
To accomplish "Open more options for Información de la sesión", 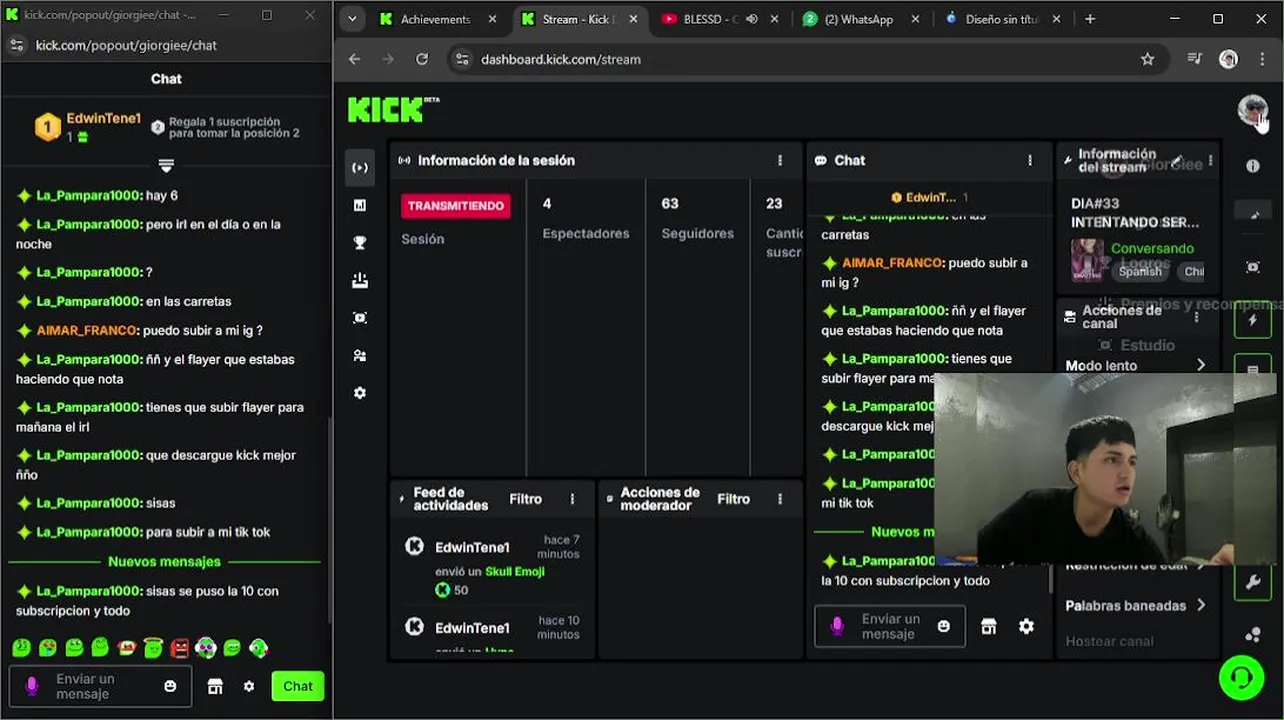I will [x=780, y=160].
